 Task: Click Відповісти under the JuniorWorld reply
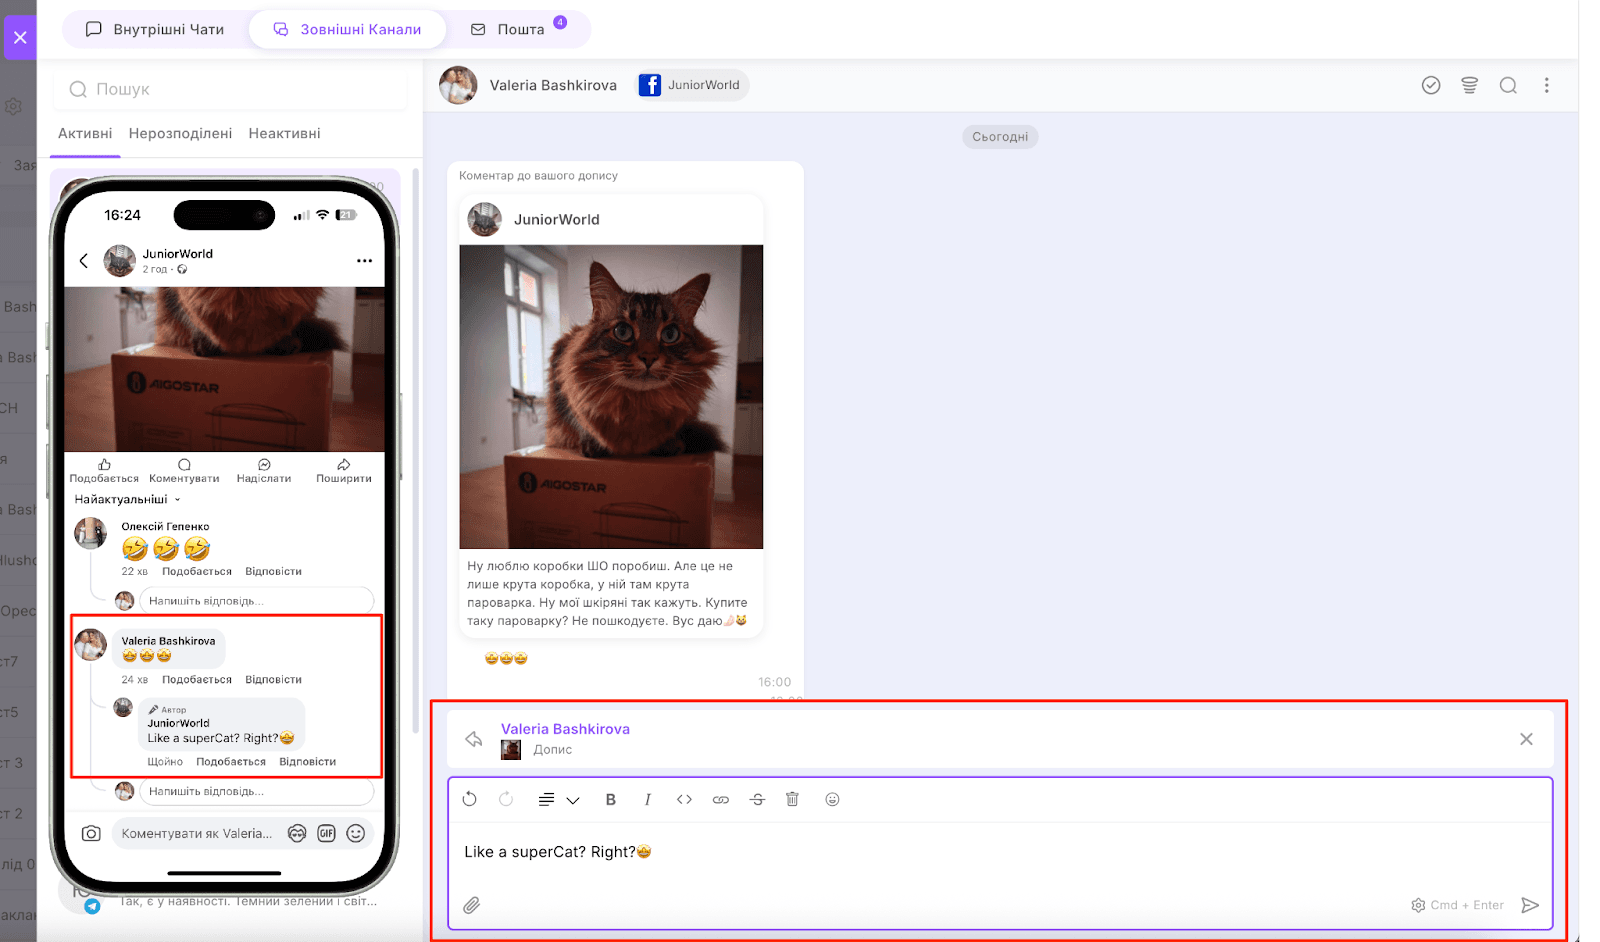[307, 762]
